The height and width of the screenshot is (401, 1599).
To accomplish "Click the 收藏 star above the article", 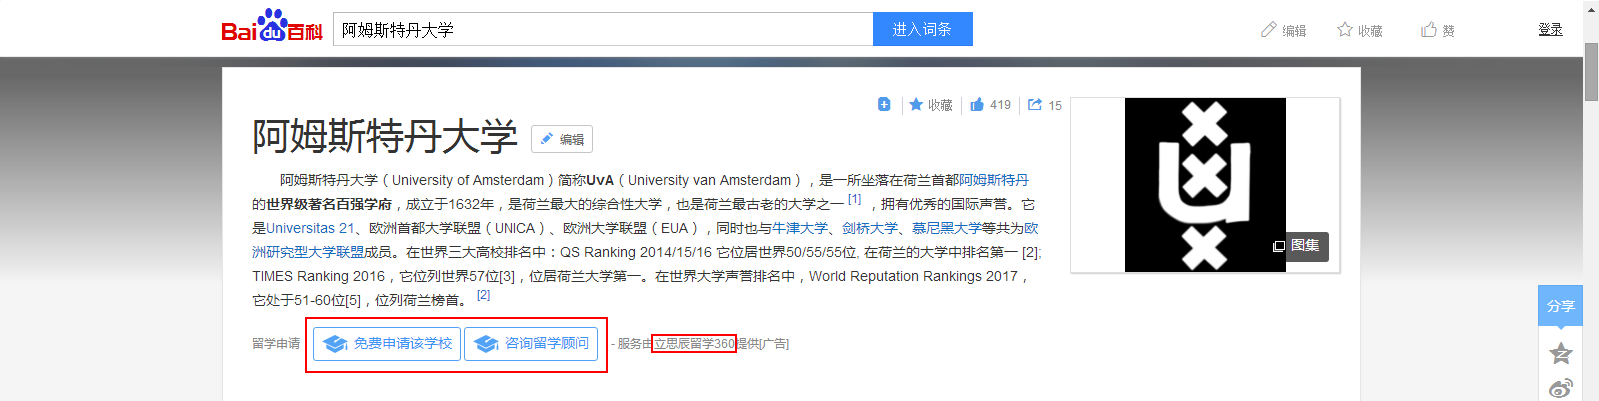I will [x=916, y=104].
